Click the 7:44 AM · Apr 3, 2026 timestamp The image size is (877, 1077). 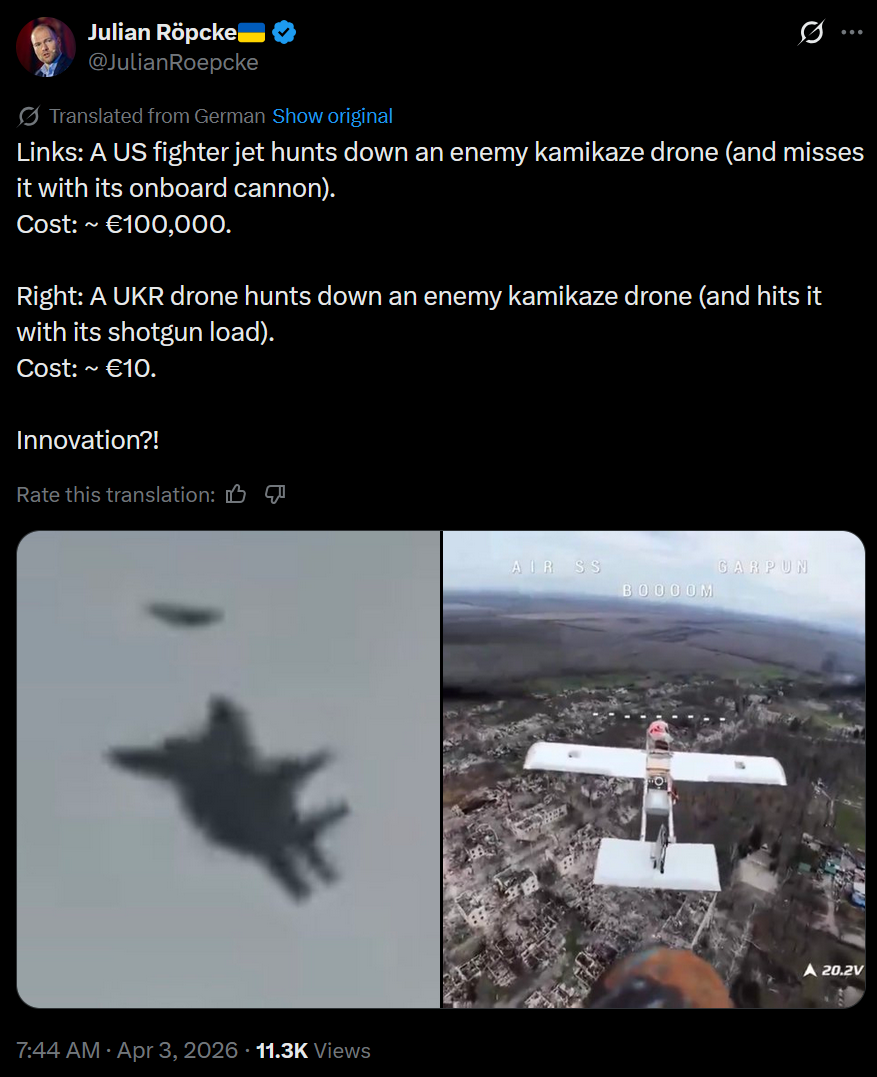coord(127,1050)
